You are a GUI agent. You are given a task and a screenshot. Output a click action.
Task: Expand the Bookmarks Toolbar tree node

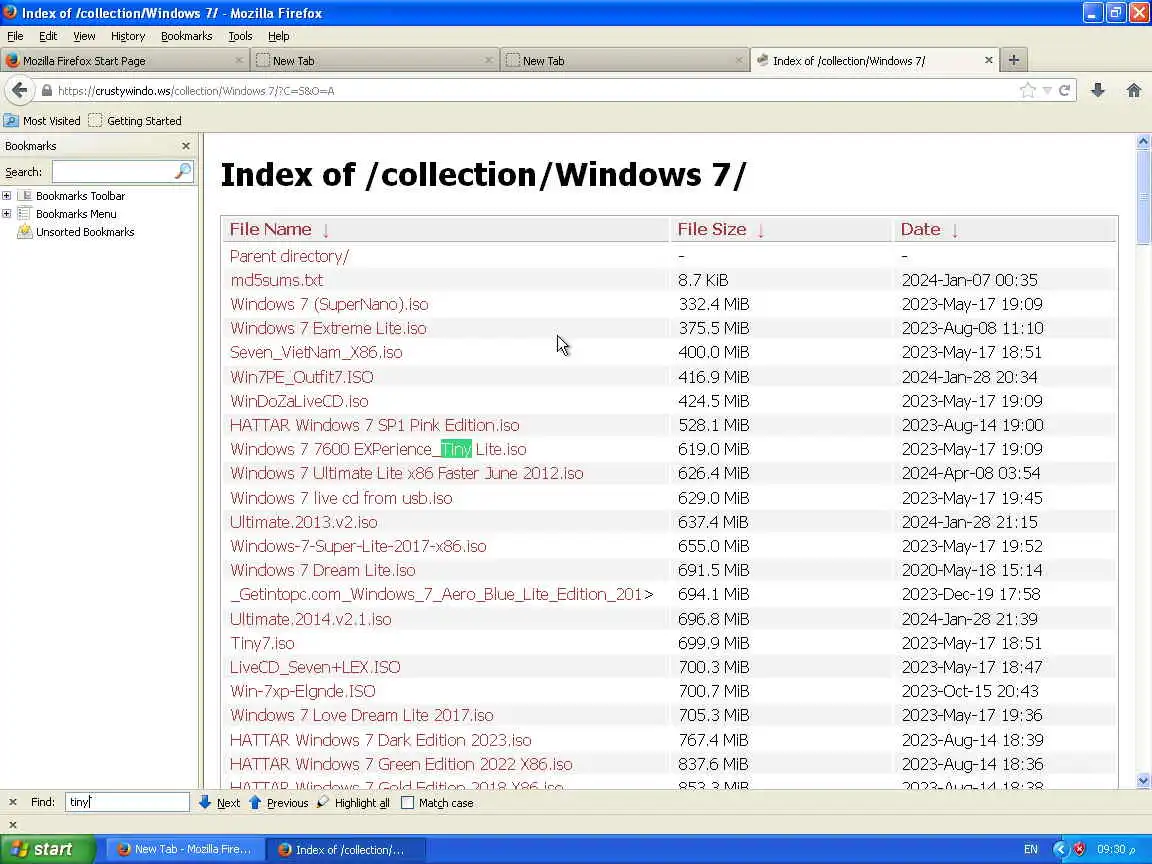[7, 195]
